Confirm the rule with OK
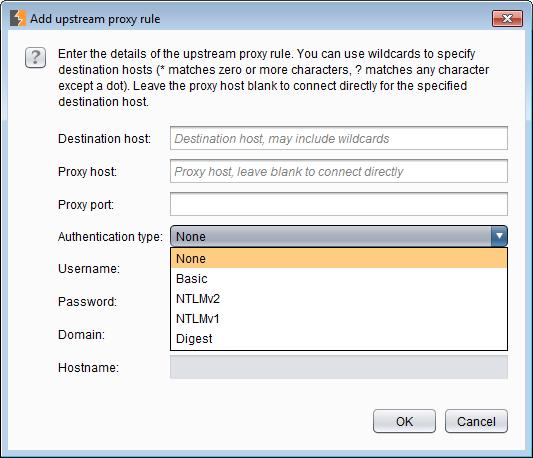Viewport: 533px width, 458px height. [x=404, y=421]
